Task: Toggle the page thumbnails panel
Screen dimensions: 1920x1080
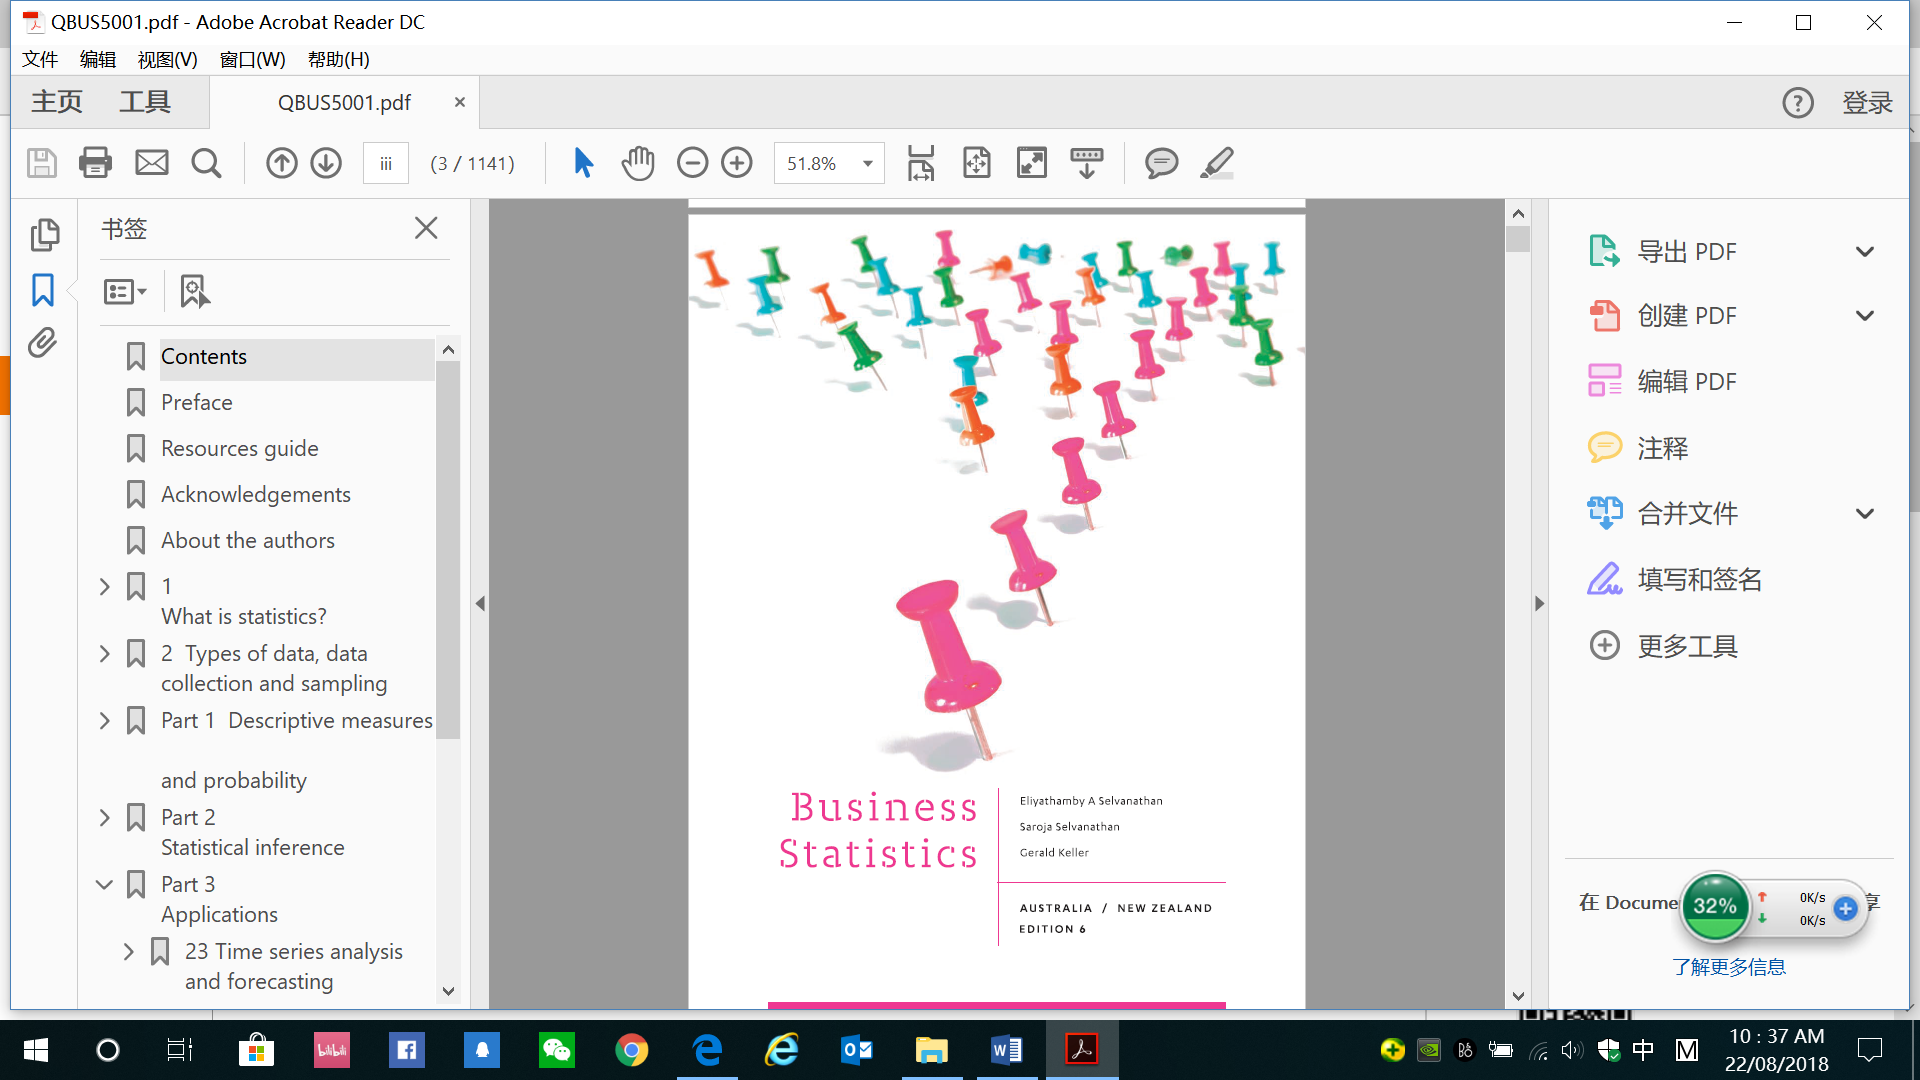Action: point(44,234)
